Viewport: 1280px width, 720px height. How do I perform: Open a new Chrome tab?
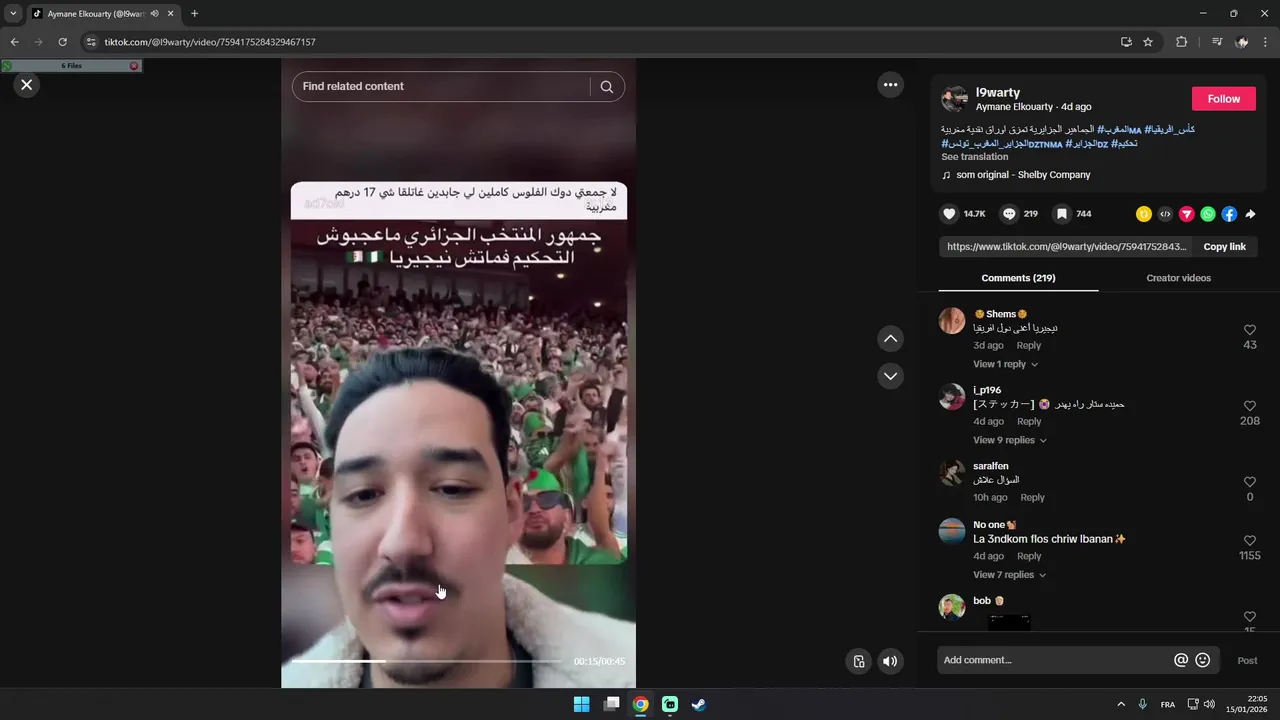click(194, 14)
